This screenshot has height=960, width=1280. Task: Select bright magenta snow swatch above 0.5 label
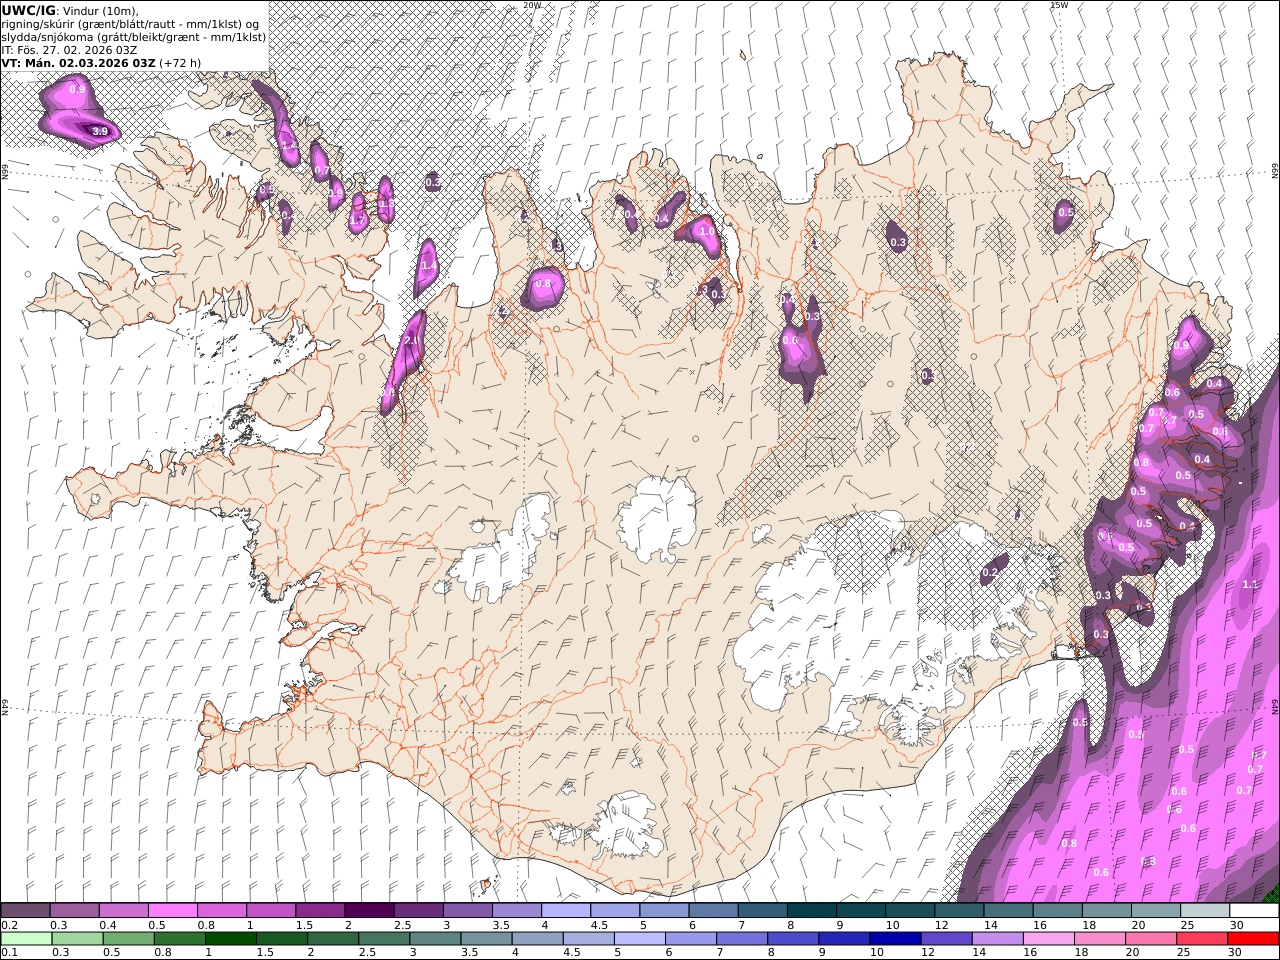pos(172,911)
